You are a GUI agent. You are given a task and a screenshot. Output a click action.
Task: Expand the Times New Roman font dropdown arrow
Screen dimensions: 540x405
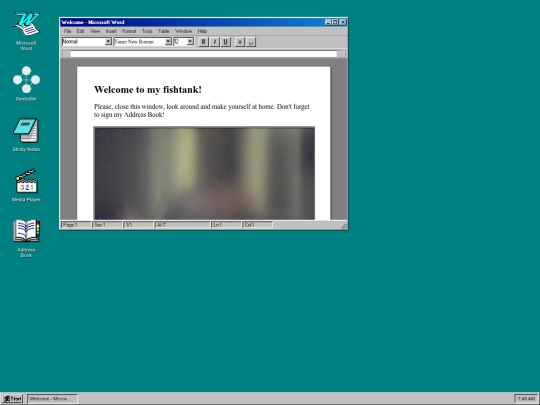[x=168, y=42]
